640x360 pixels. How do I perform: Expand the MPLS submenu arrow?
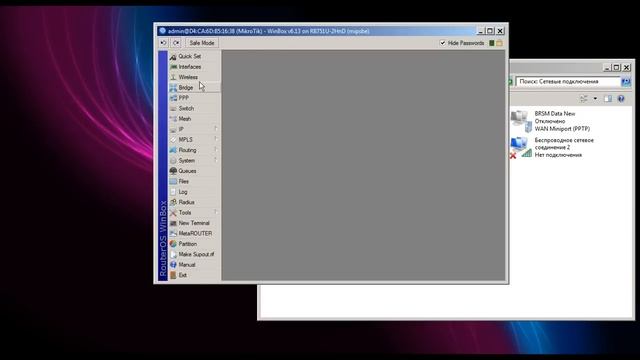click(216, 139)
